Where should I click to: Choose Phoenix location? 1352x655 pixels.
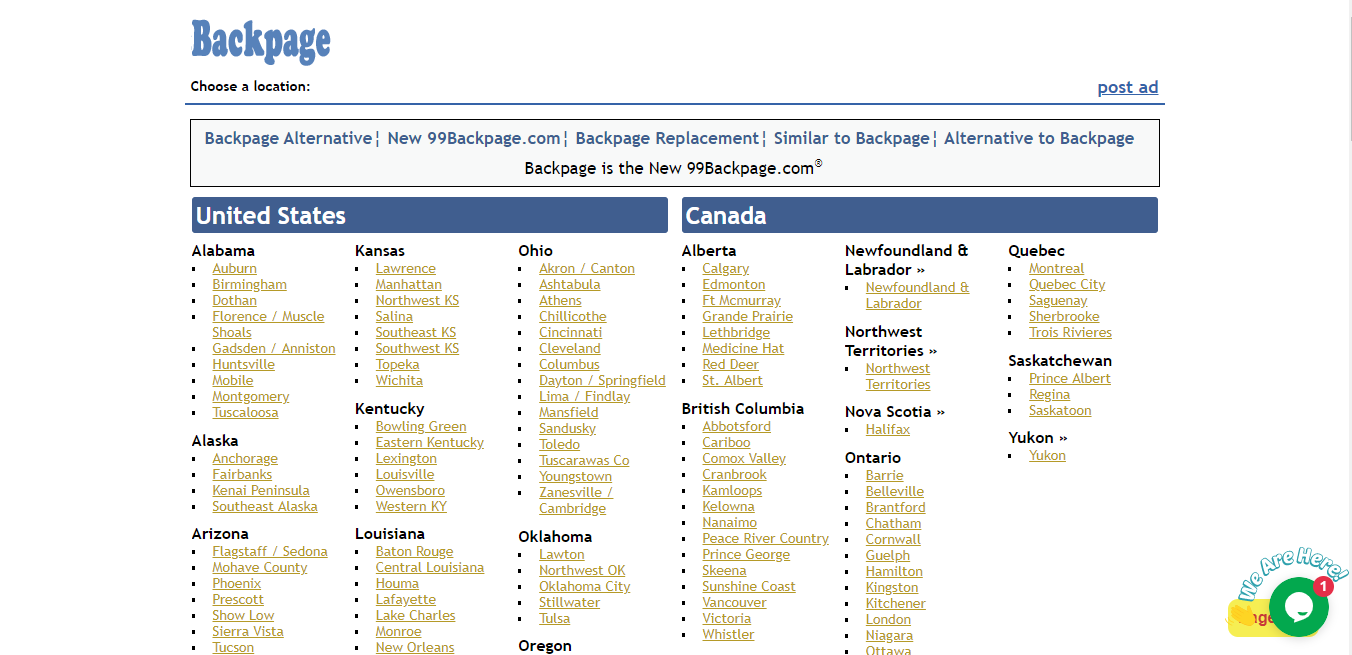point(237,584)
